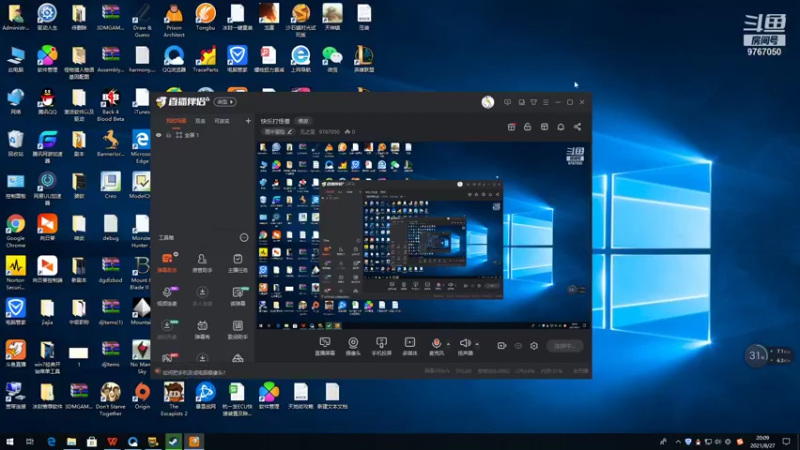Open the read-danmaku tool with the new badge
The width and height of the screenshot is (800, 450).
(238, 296)
